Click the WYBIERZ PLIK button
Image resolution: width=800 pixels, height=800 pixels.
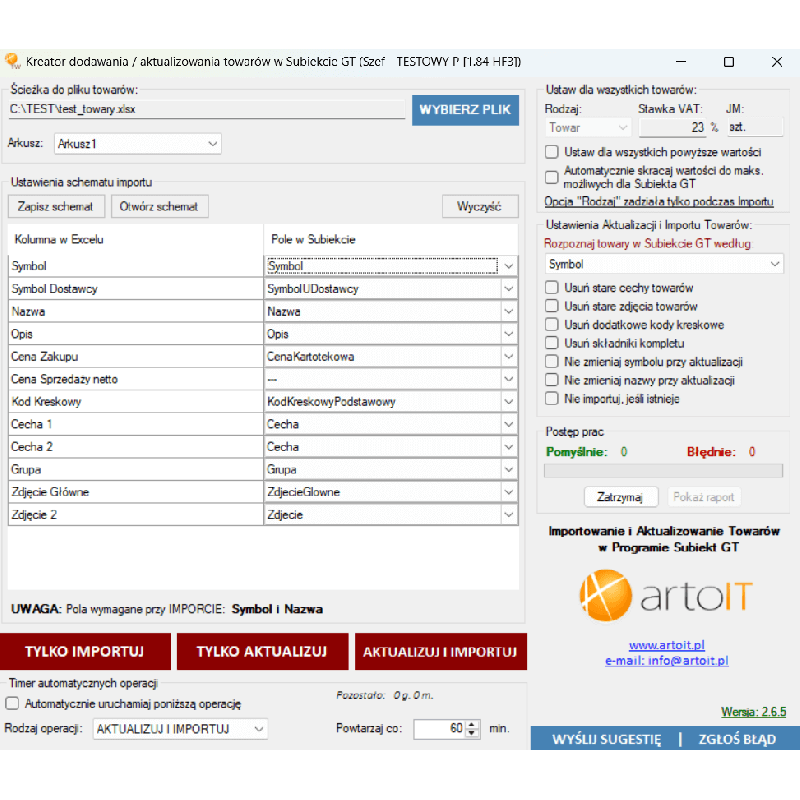click(x=465, y=109)
